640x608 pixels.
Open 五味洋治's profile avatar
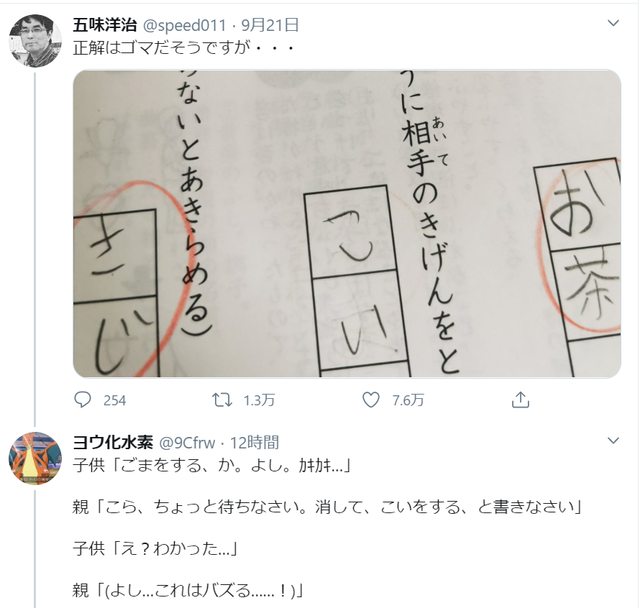(35, 40)
